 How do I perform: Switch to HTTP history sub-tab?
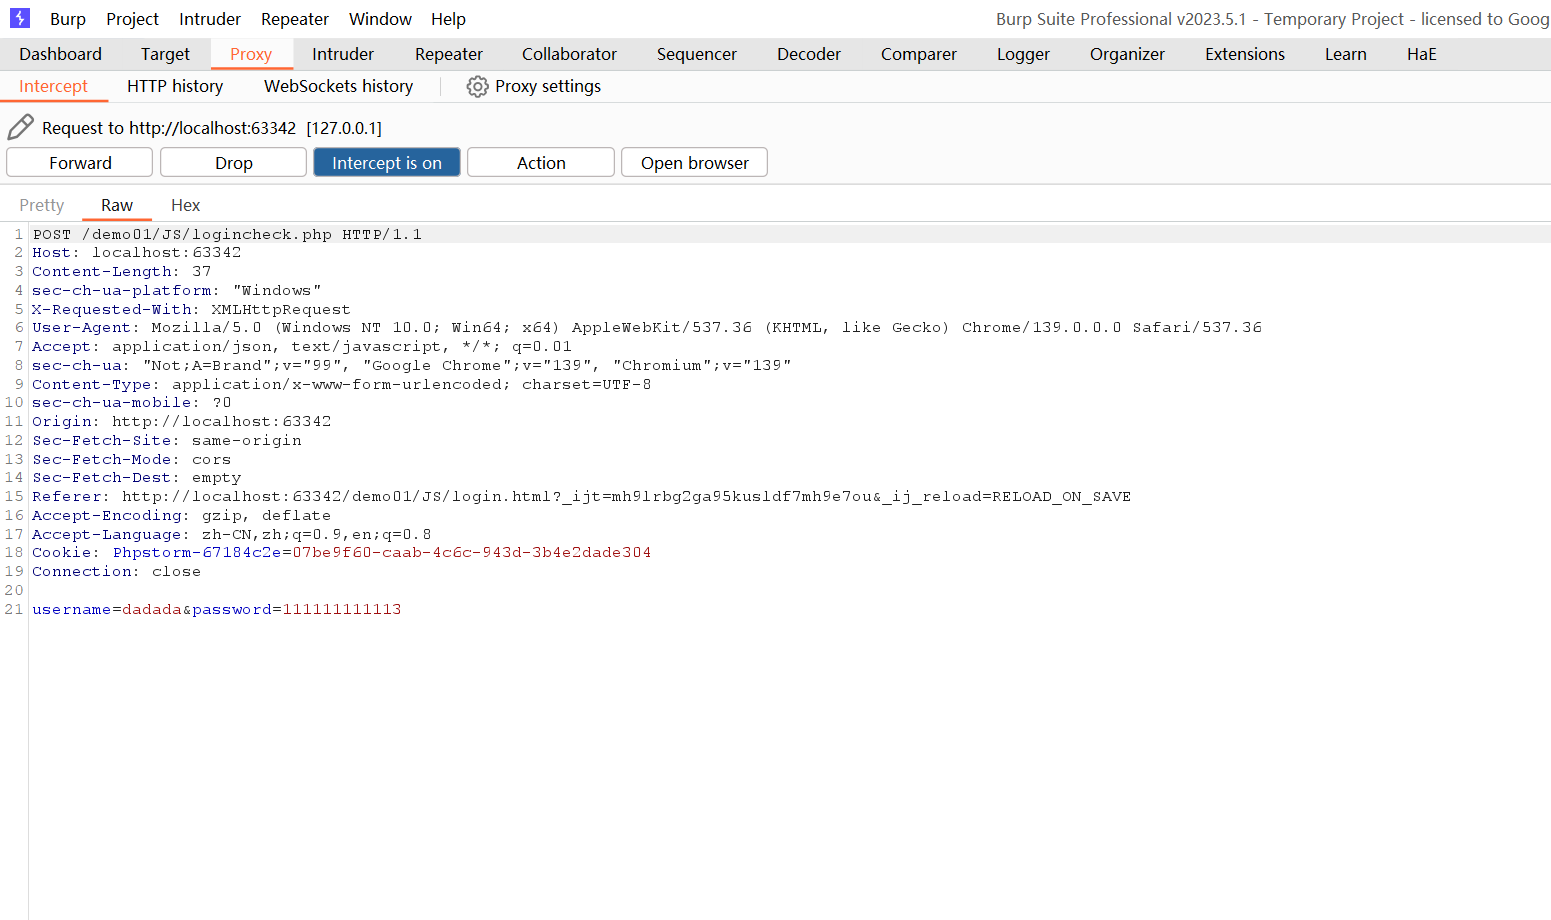pos(175,86)
